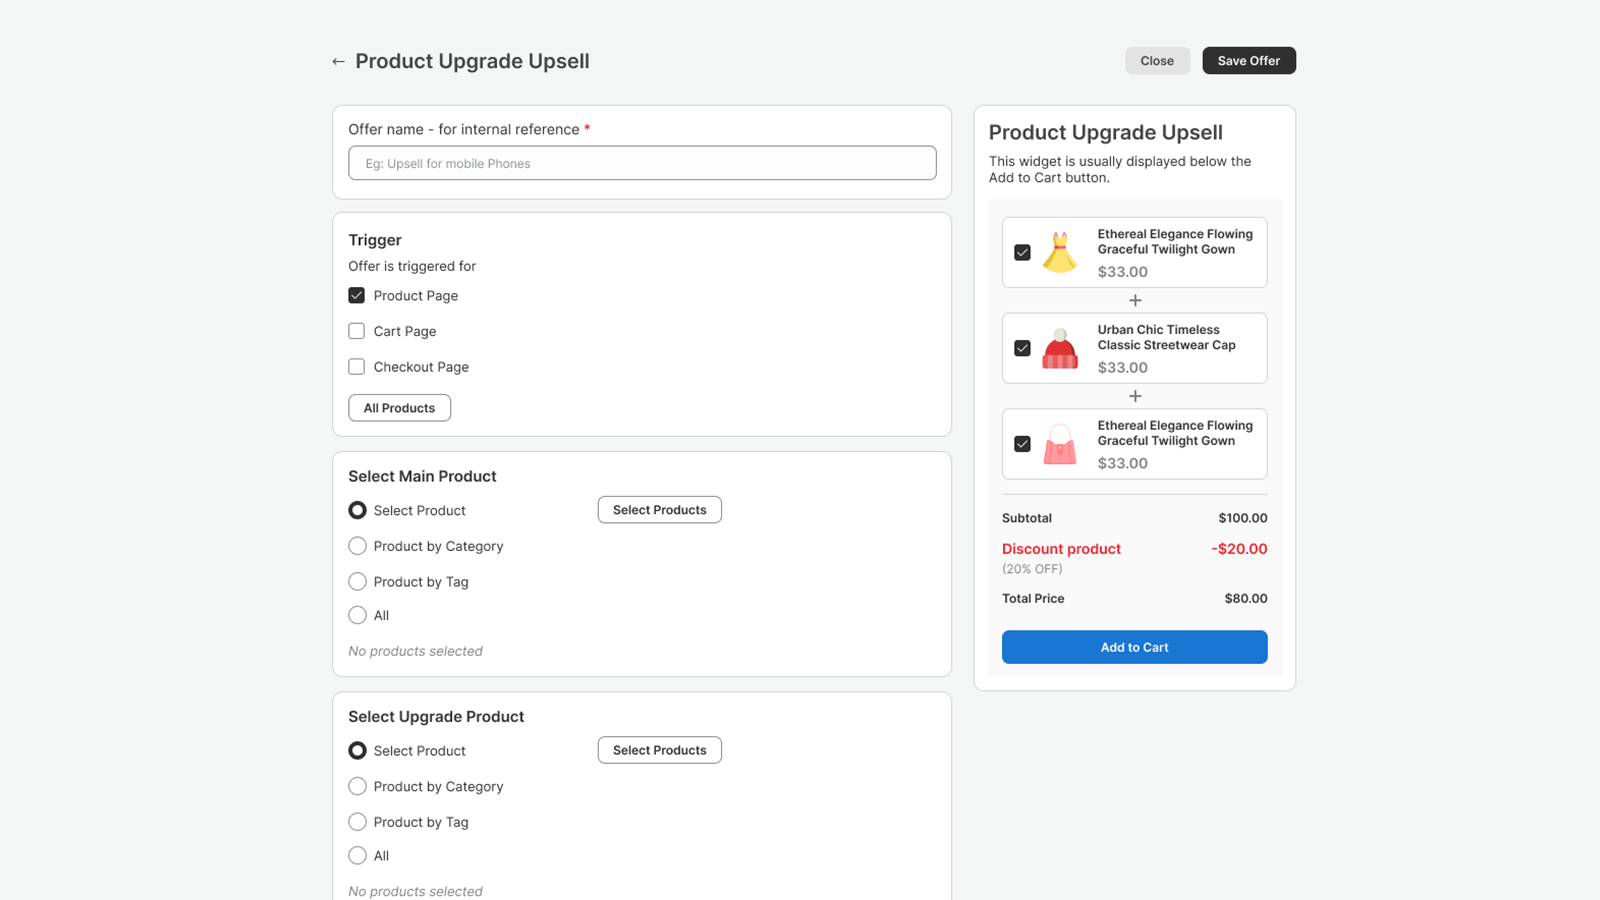Image resolution: width=1600 pixels, height=900 pixels.
Task: Click the pink handbag product image
Action: 1061,444
